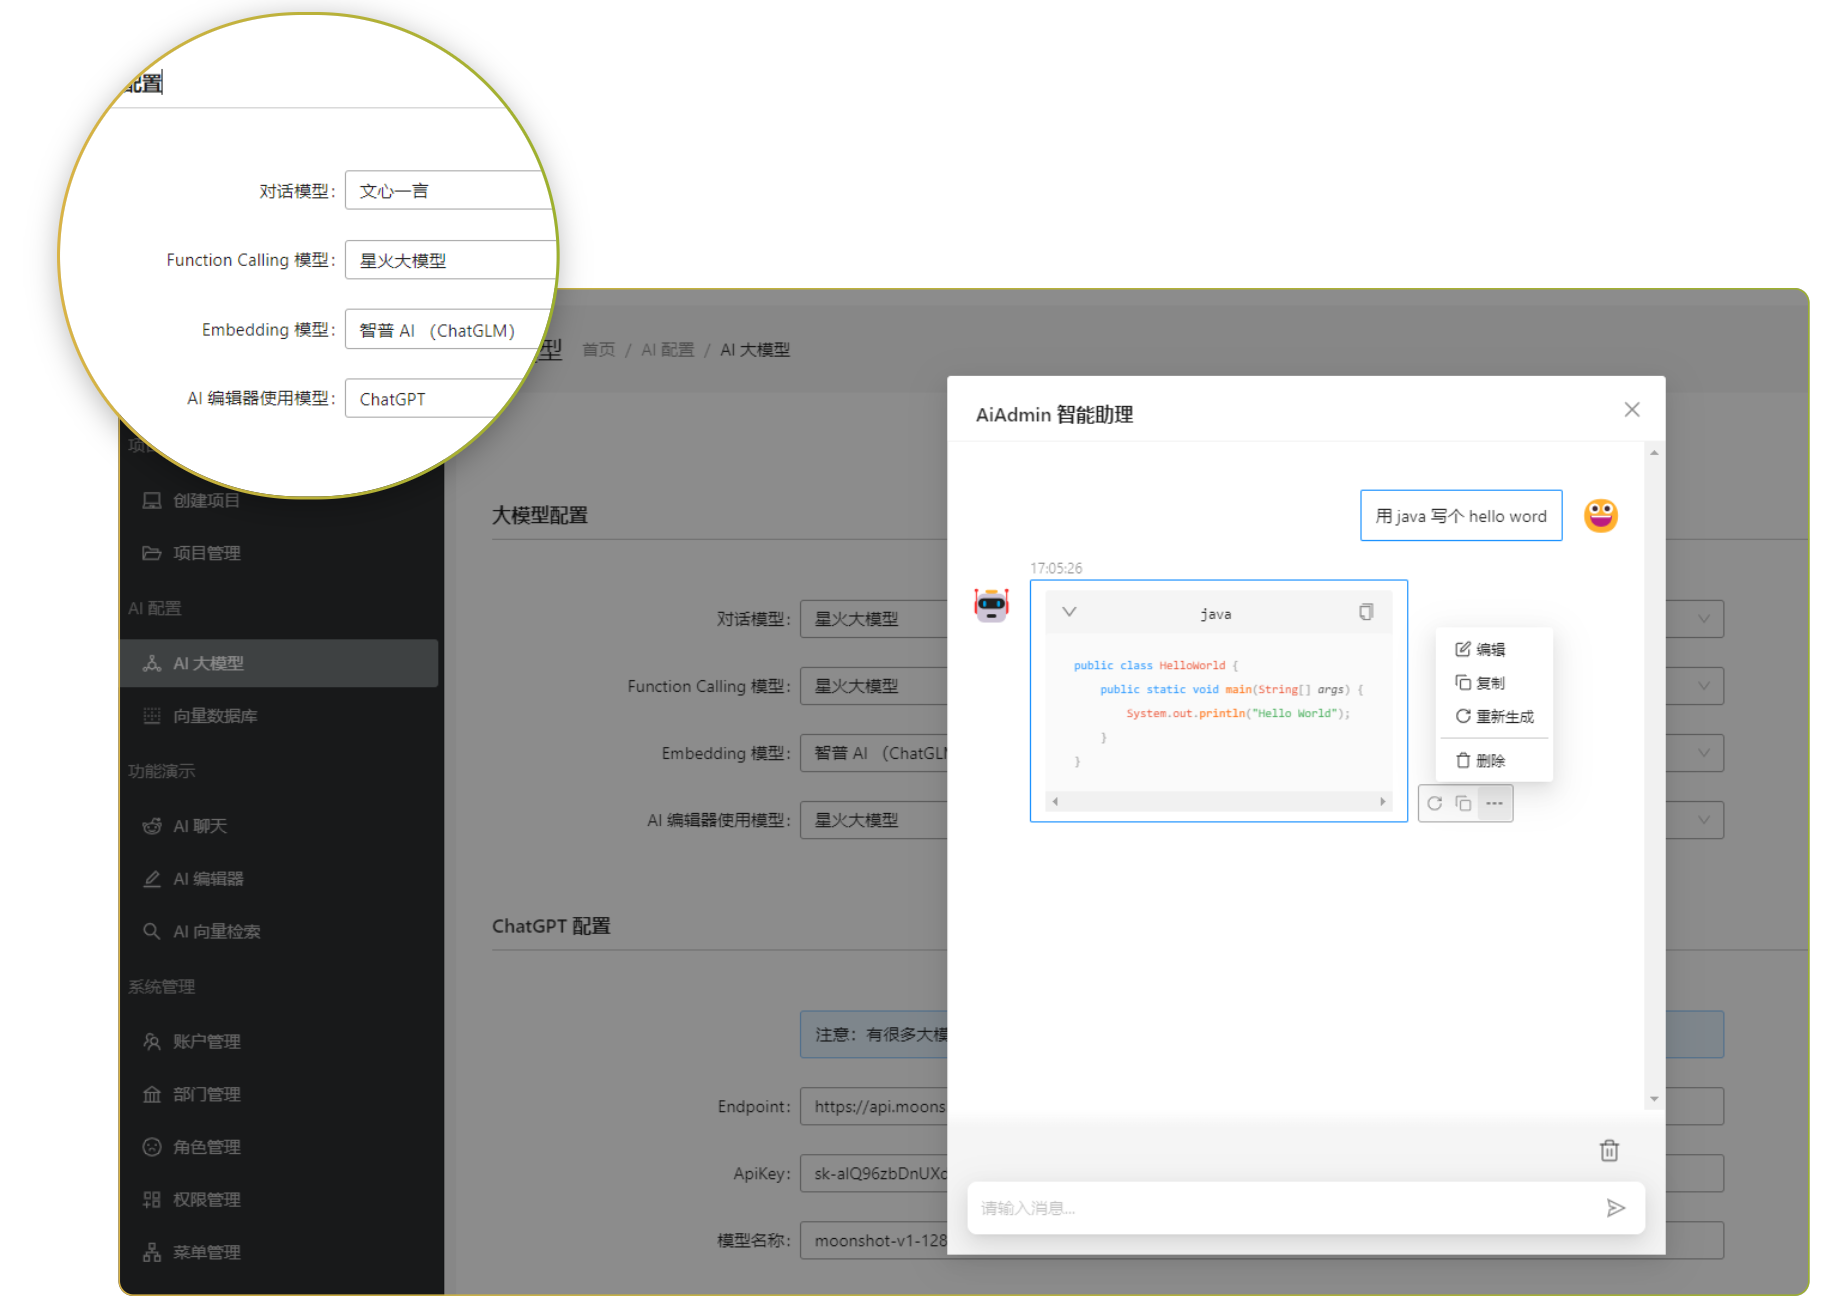Click the copy icon under the reply
This screenshot has height=1308, width=1823.
tap(1463, 803)
